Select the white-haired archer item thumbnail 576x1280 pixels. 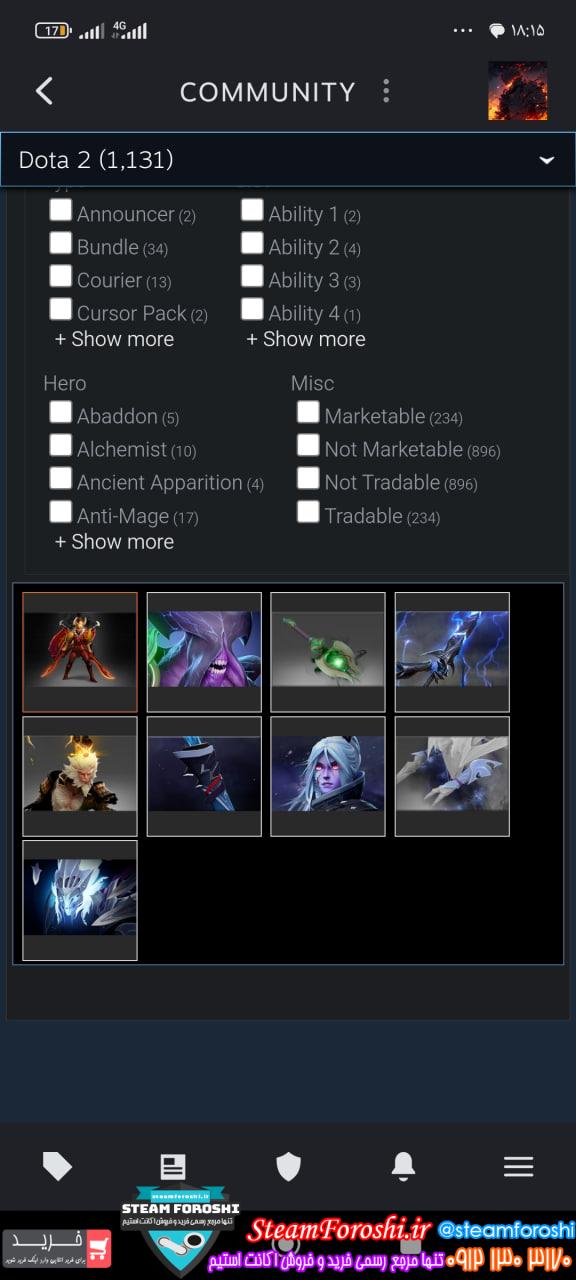(x=328, y=776)
